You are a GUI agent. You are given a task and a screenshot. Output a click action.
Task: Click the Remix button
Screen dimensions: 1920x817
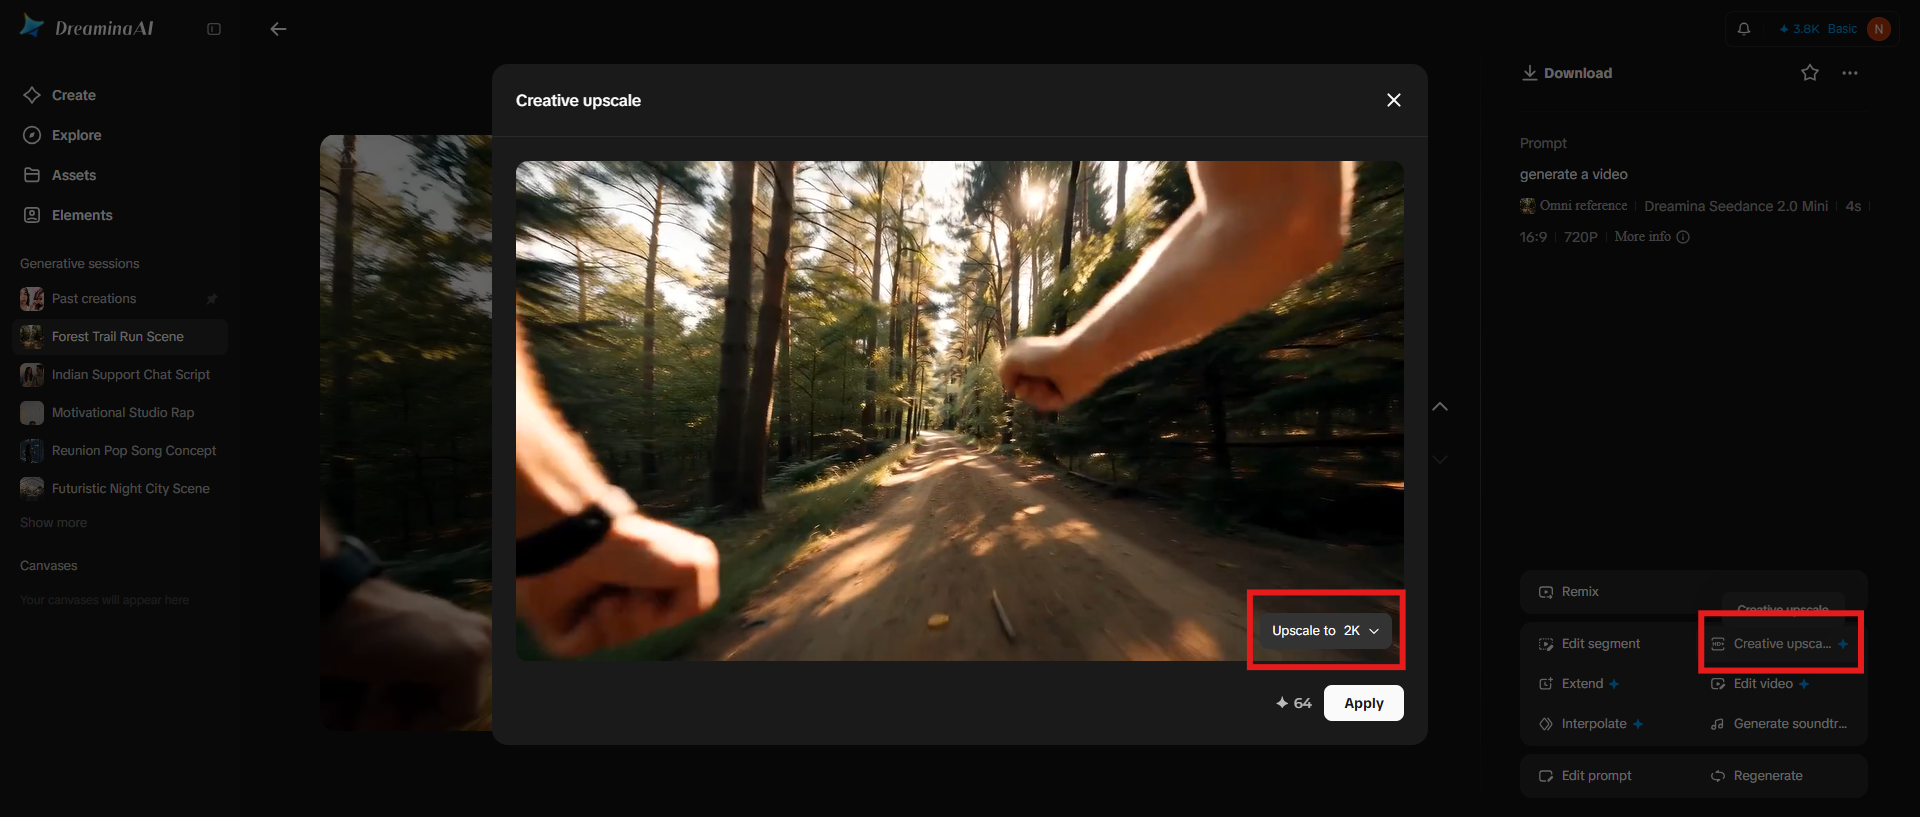1569,592
